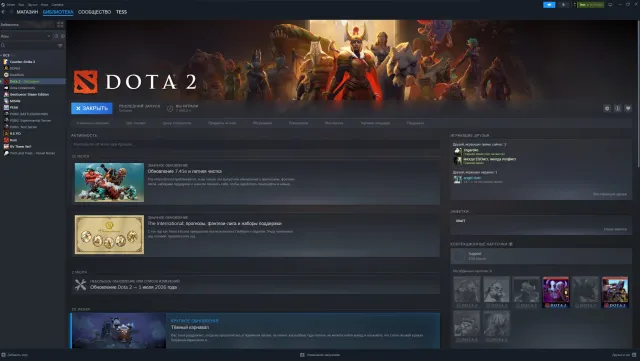Screen dimensions: 640x361
Task: Open the TESS profile tab
Action: (x=121, y=12)
